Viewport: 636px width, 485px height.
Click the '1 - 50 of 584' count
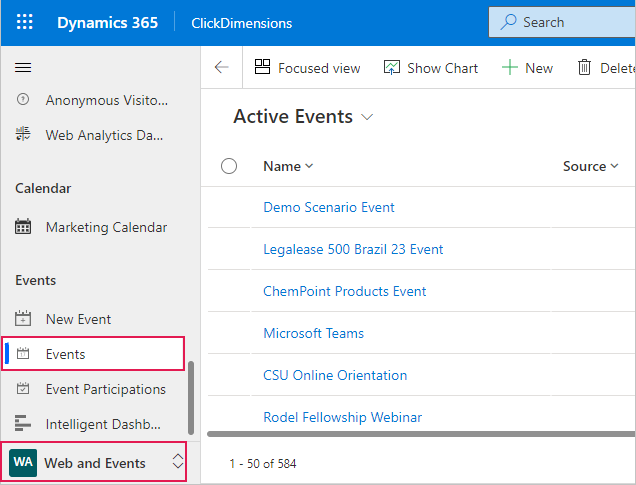click(x=263, y=464)
